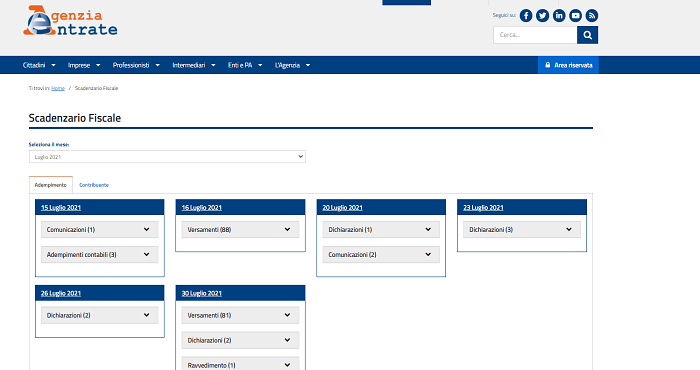Expand Ravvedimento (1) under 30 Luglio
Screen dimensions: 700x370
point(240,364)
